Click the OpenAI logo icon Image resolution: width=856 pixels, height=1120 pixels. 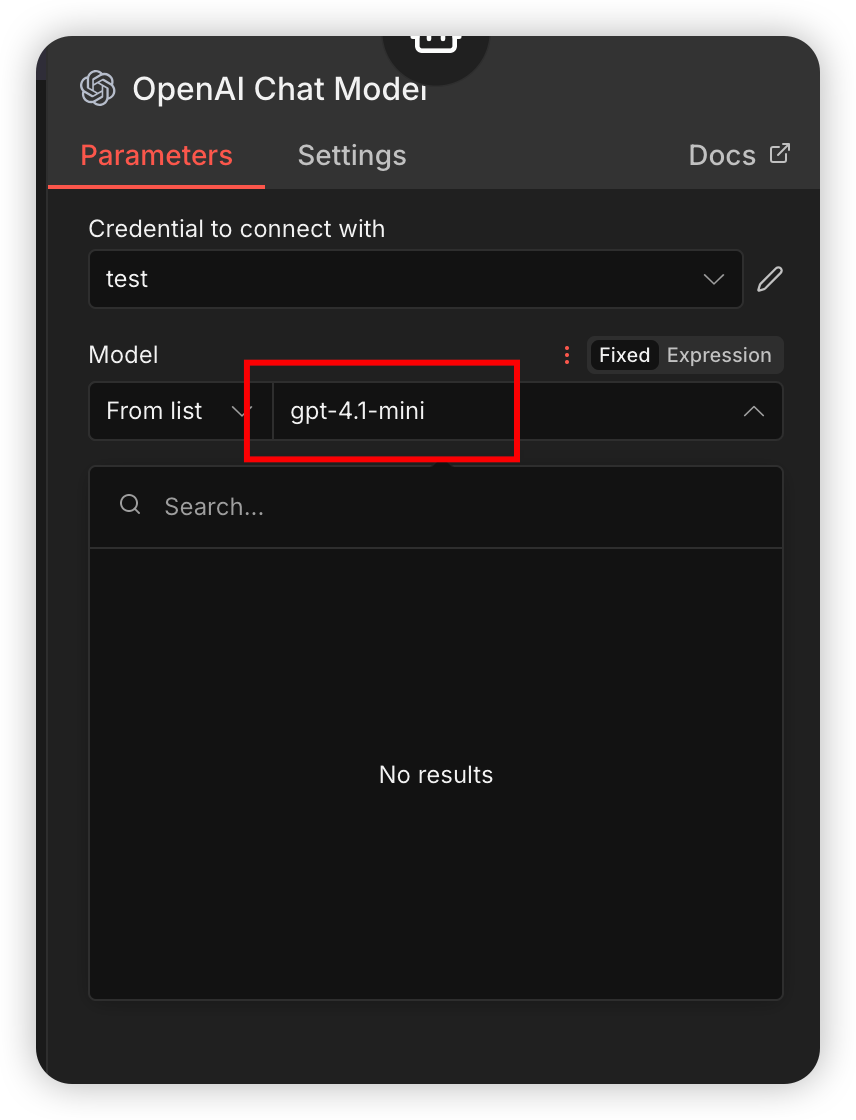pyautogui.click(x=98, y=89)
